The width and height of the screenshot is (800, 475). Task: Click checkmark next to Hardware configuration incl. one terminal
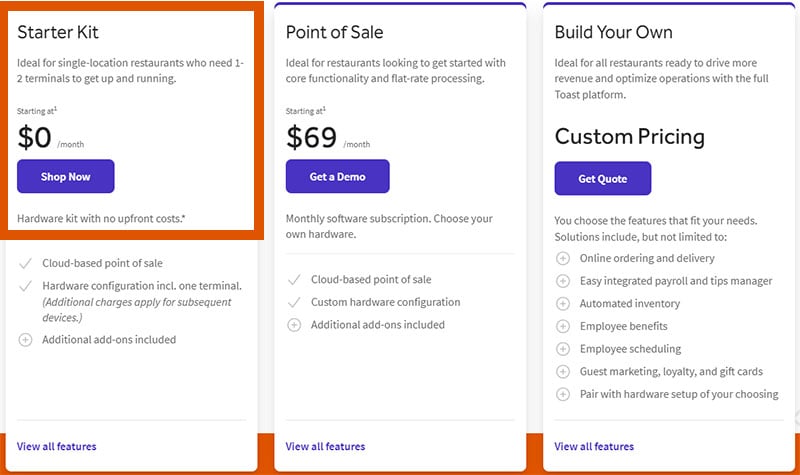pos(25,286)
